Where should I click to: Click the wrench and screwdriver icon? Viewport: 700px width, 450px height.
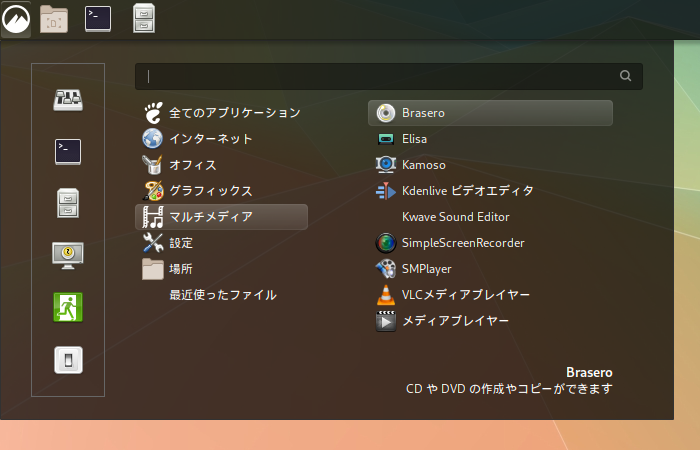[x=153, y=243]
